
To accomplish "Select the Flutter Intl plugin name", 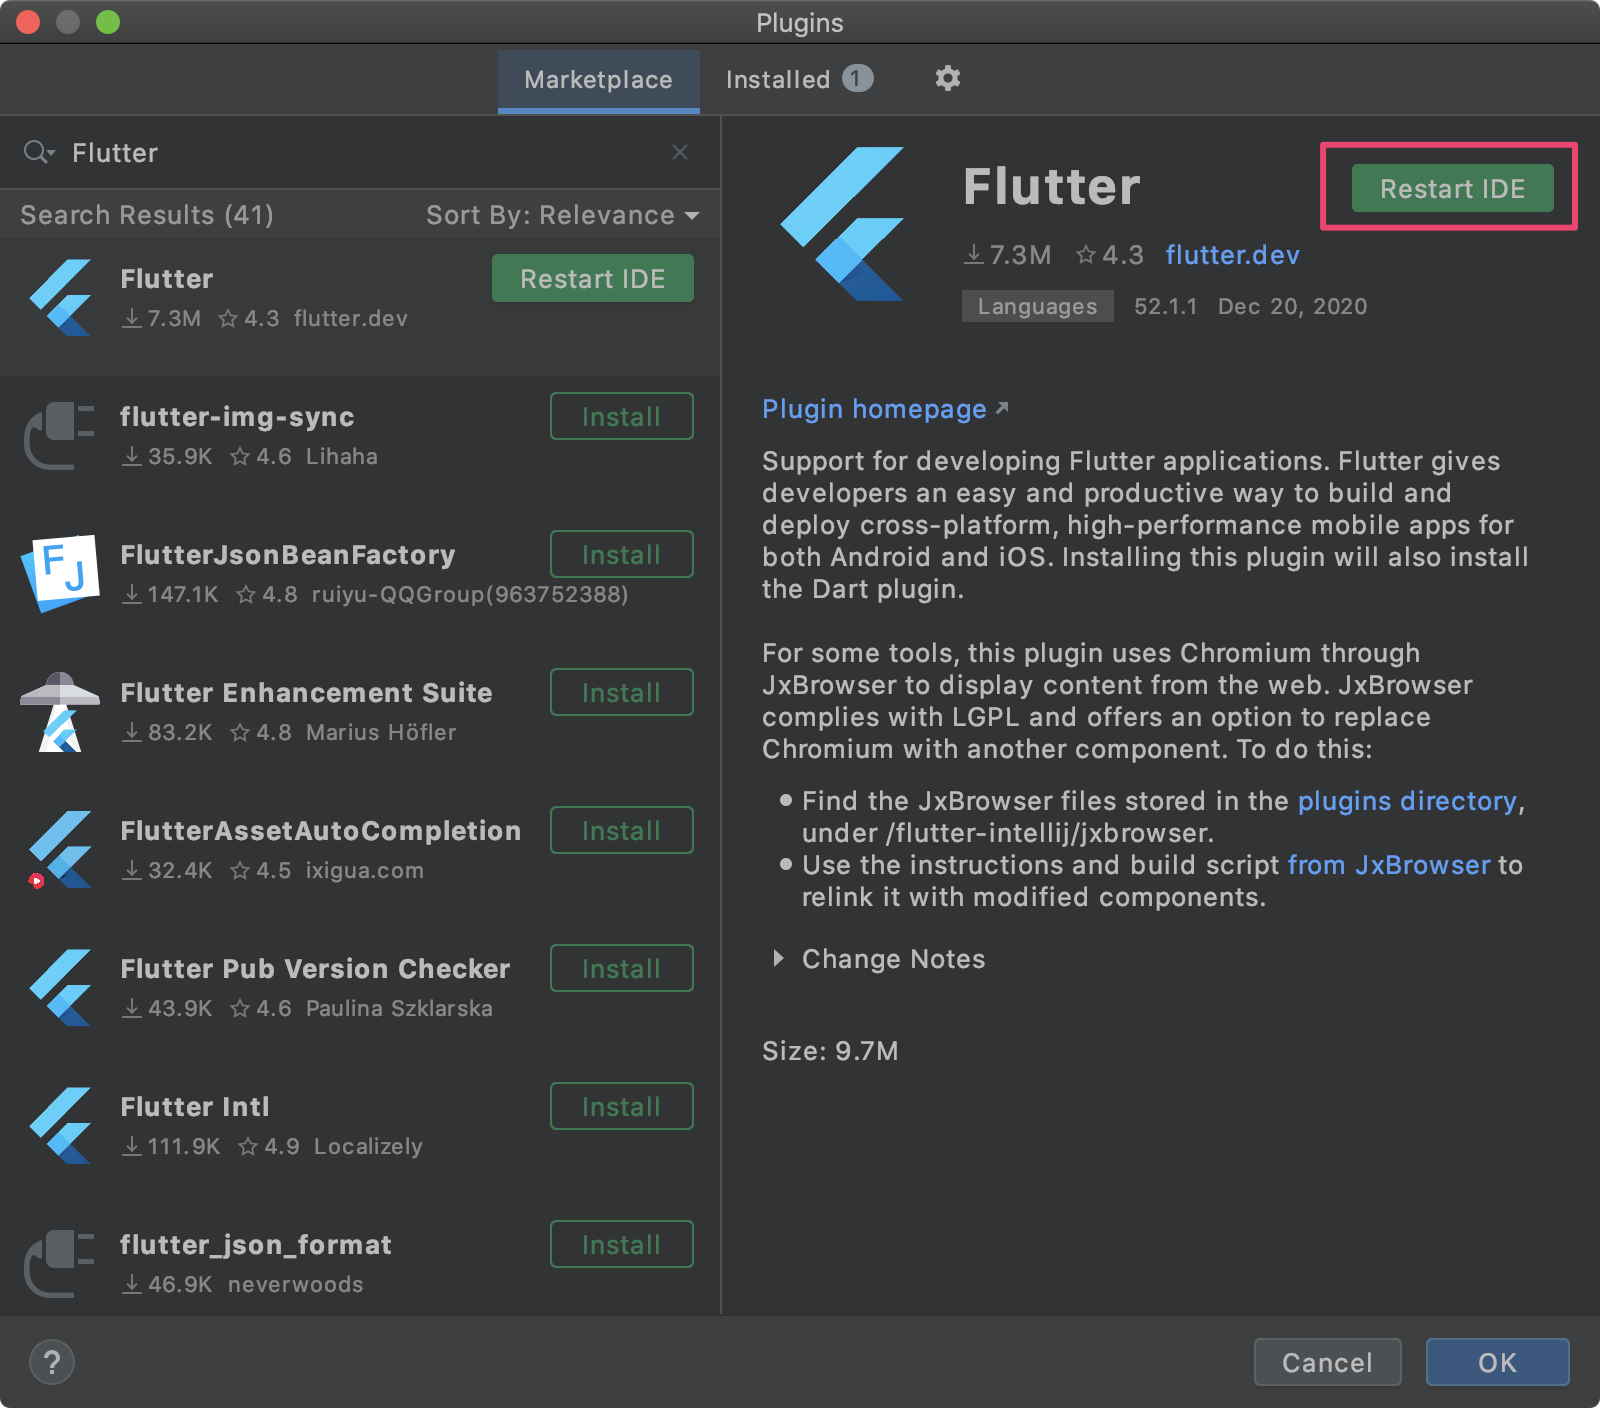I will tap(194, 1107).
